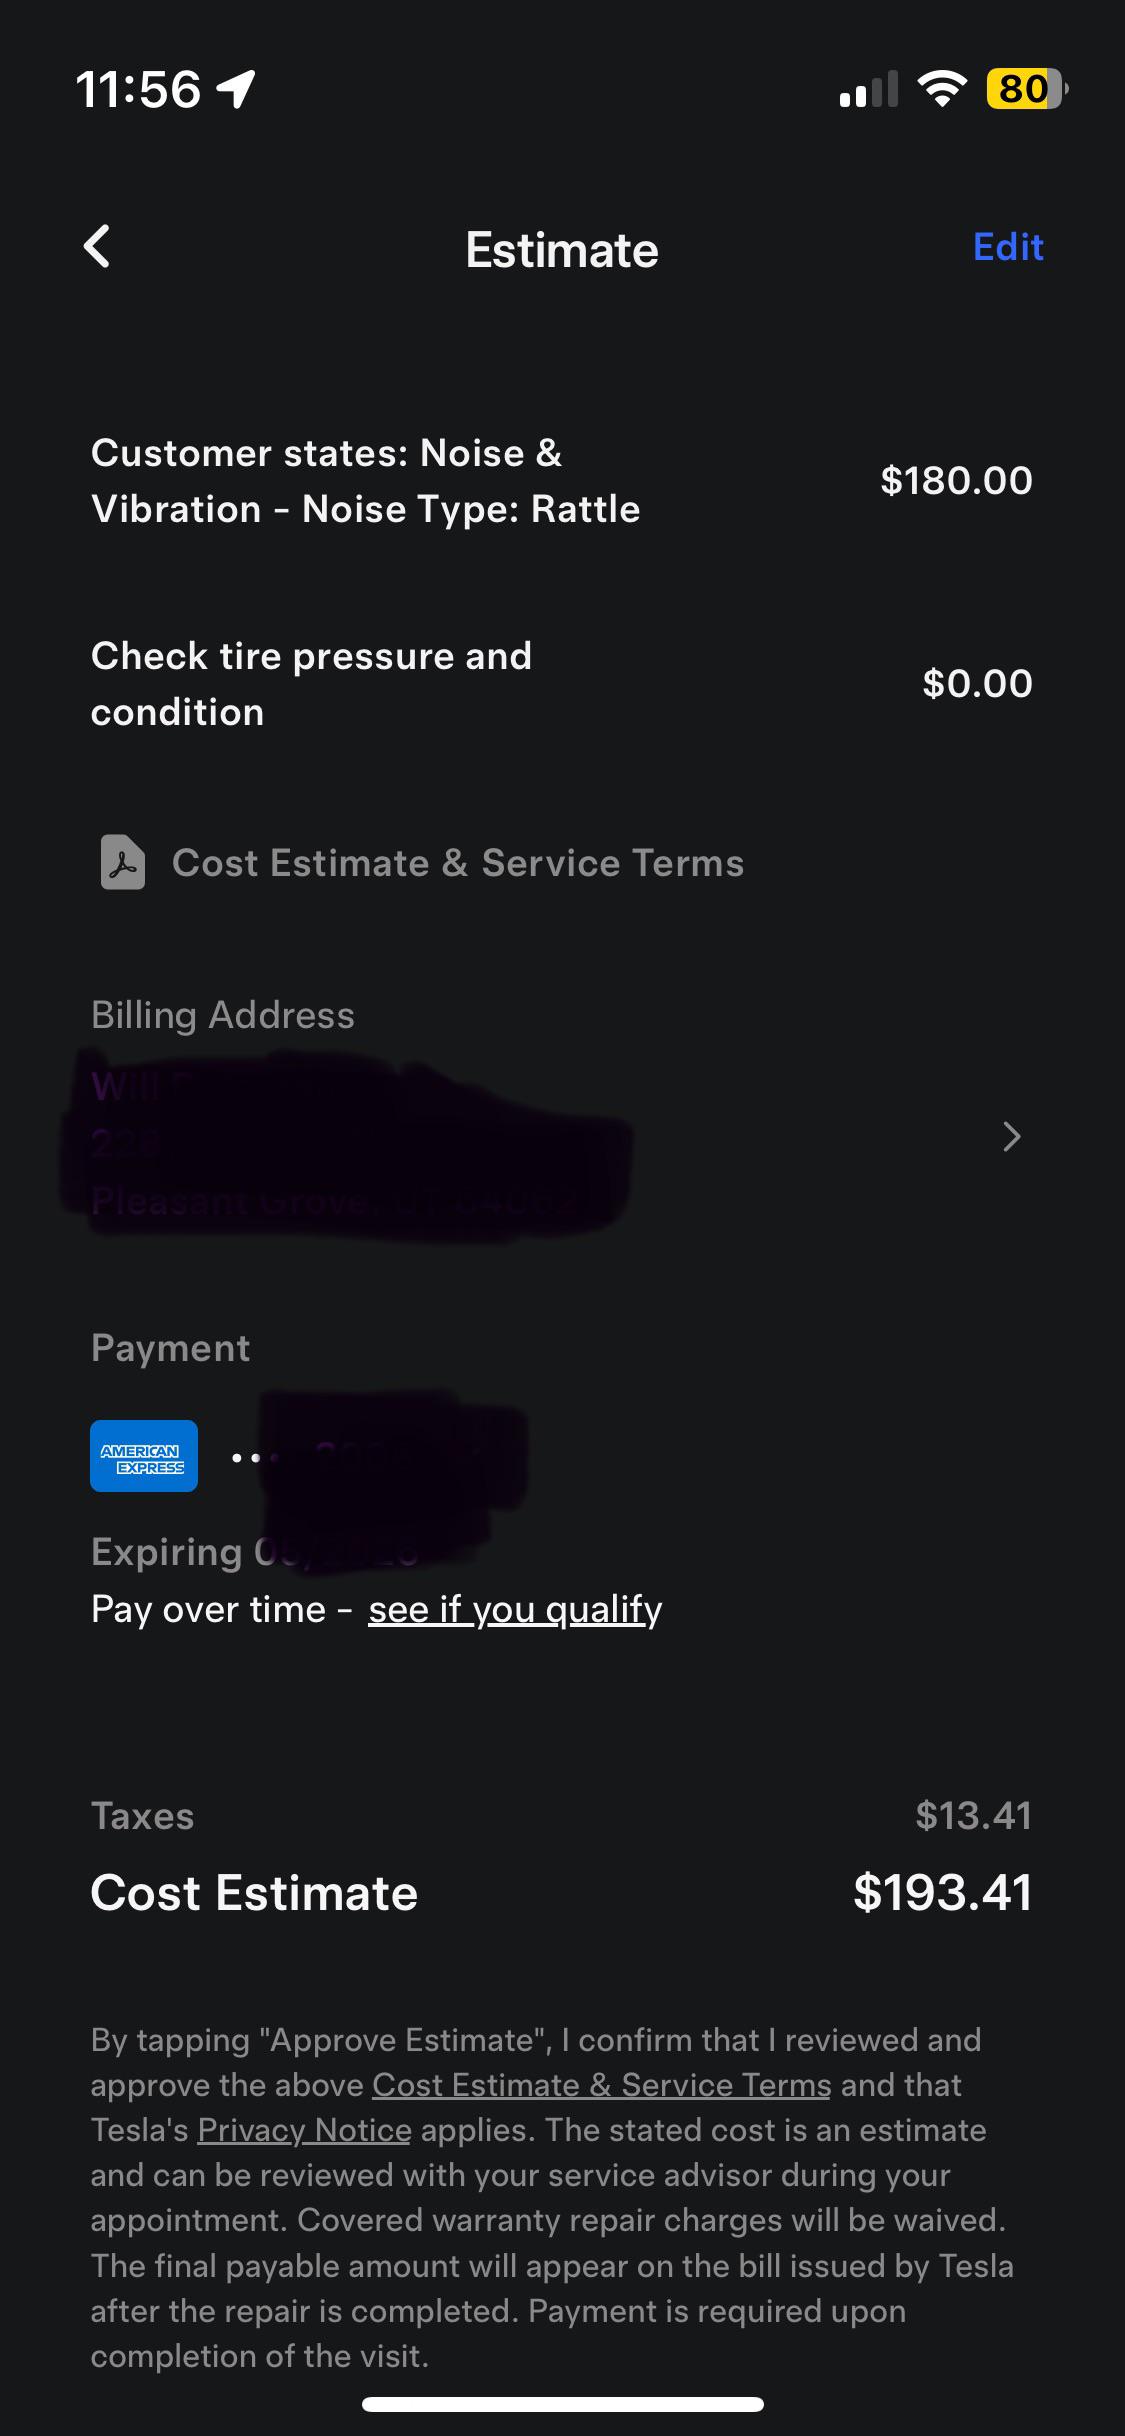Image resolution: width=1125 pixels, height=2436 pixels.
Task: Tap the Estimate page title
Action: 562,250
